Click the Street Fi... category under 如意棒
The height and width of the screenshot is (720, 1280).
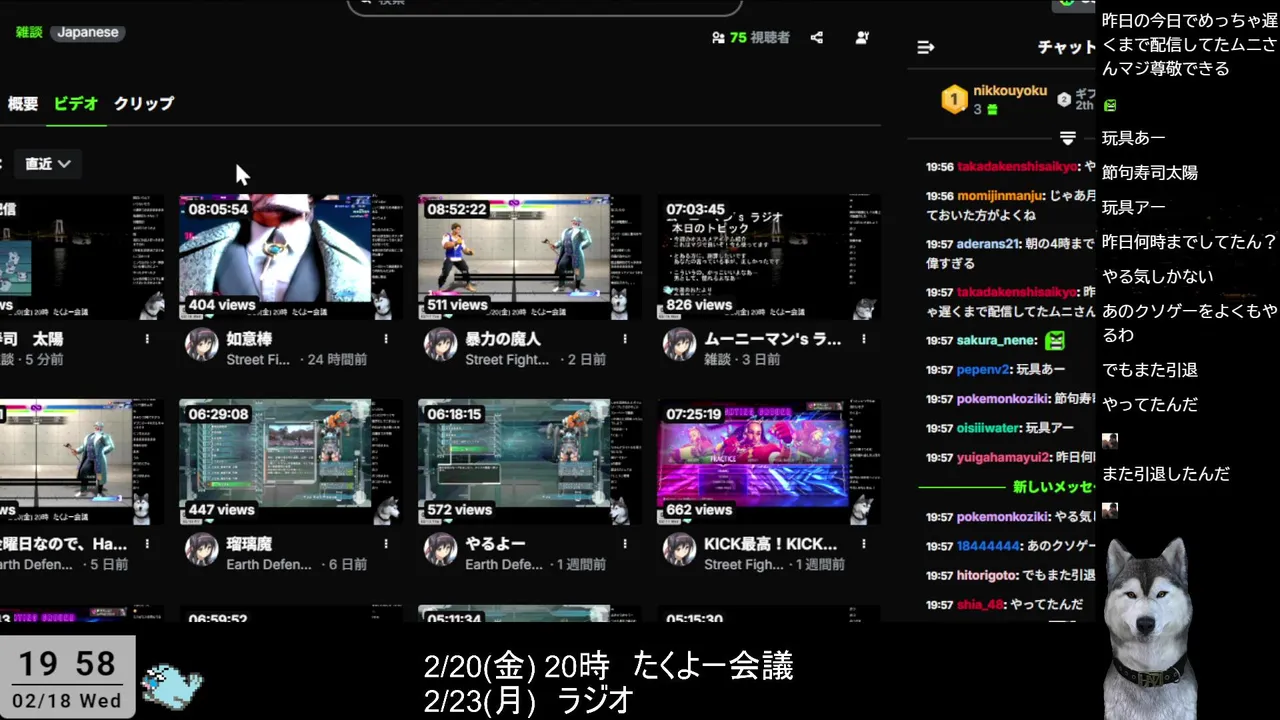258,360
